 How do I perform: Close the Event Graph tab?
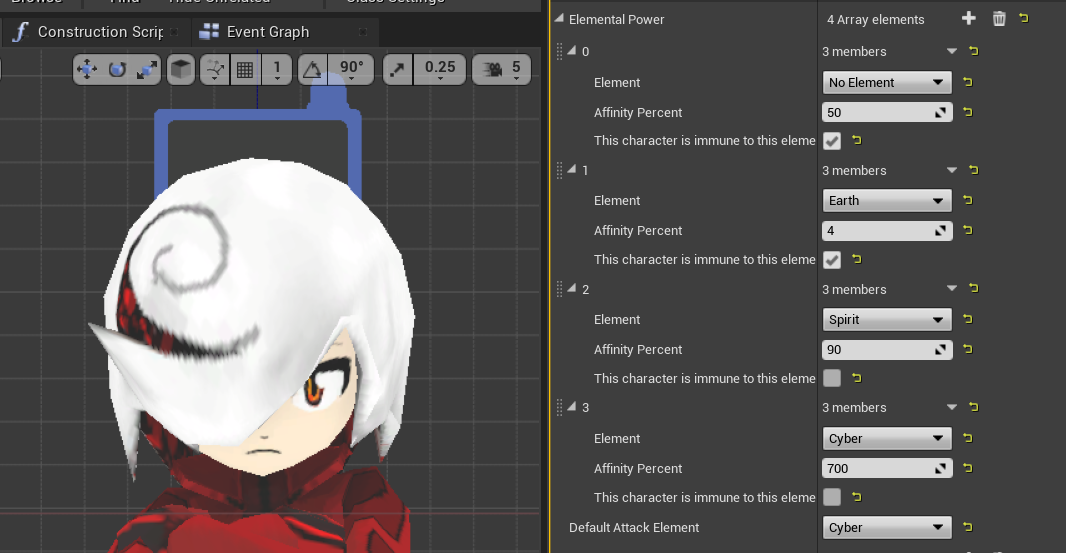coord(363,32)
